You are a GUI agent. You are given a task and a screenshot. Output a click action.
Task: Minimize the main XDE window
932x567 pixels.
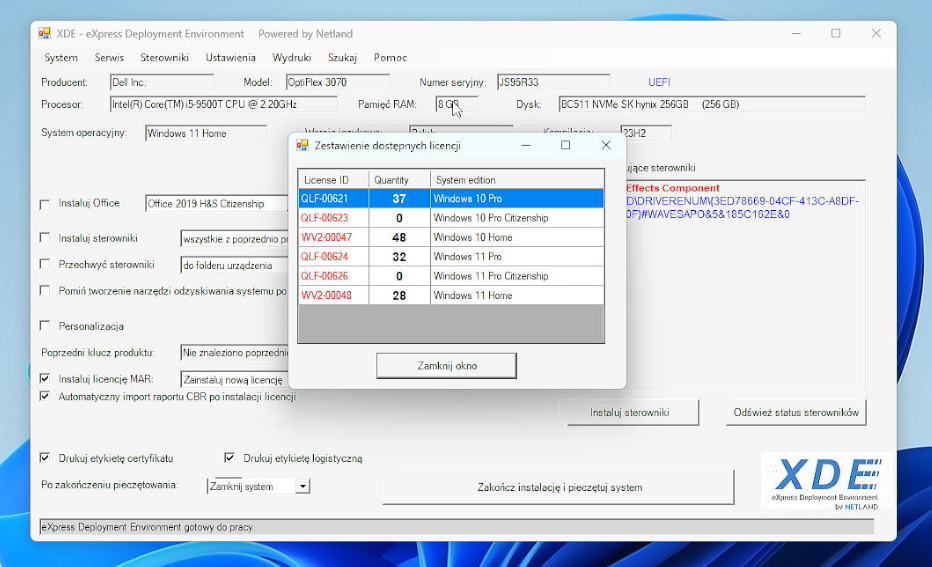(795, 34)
